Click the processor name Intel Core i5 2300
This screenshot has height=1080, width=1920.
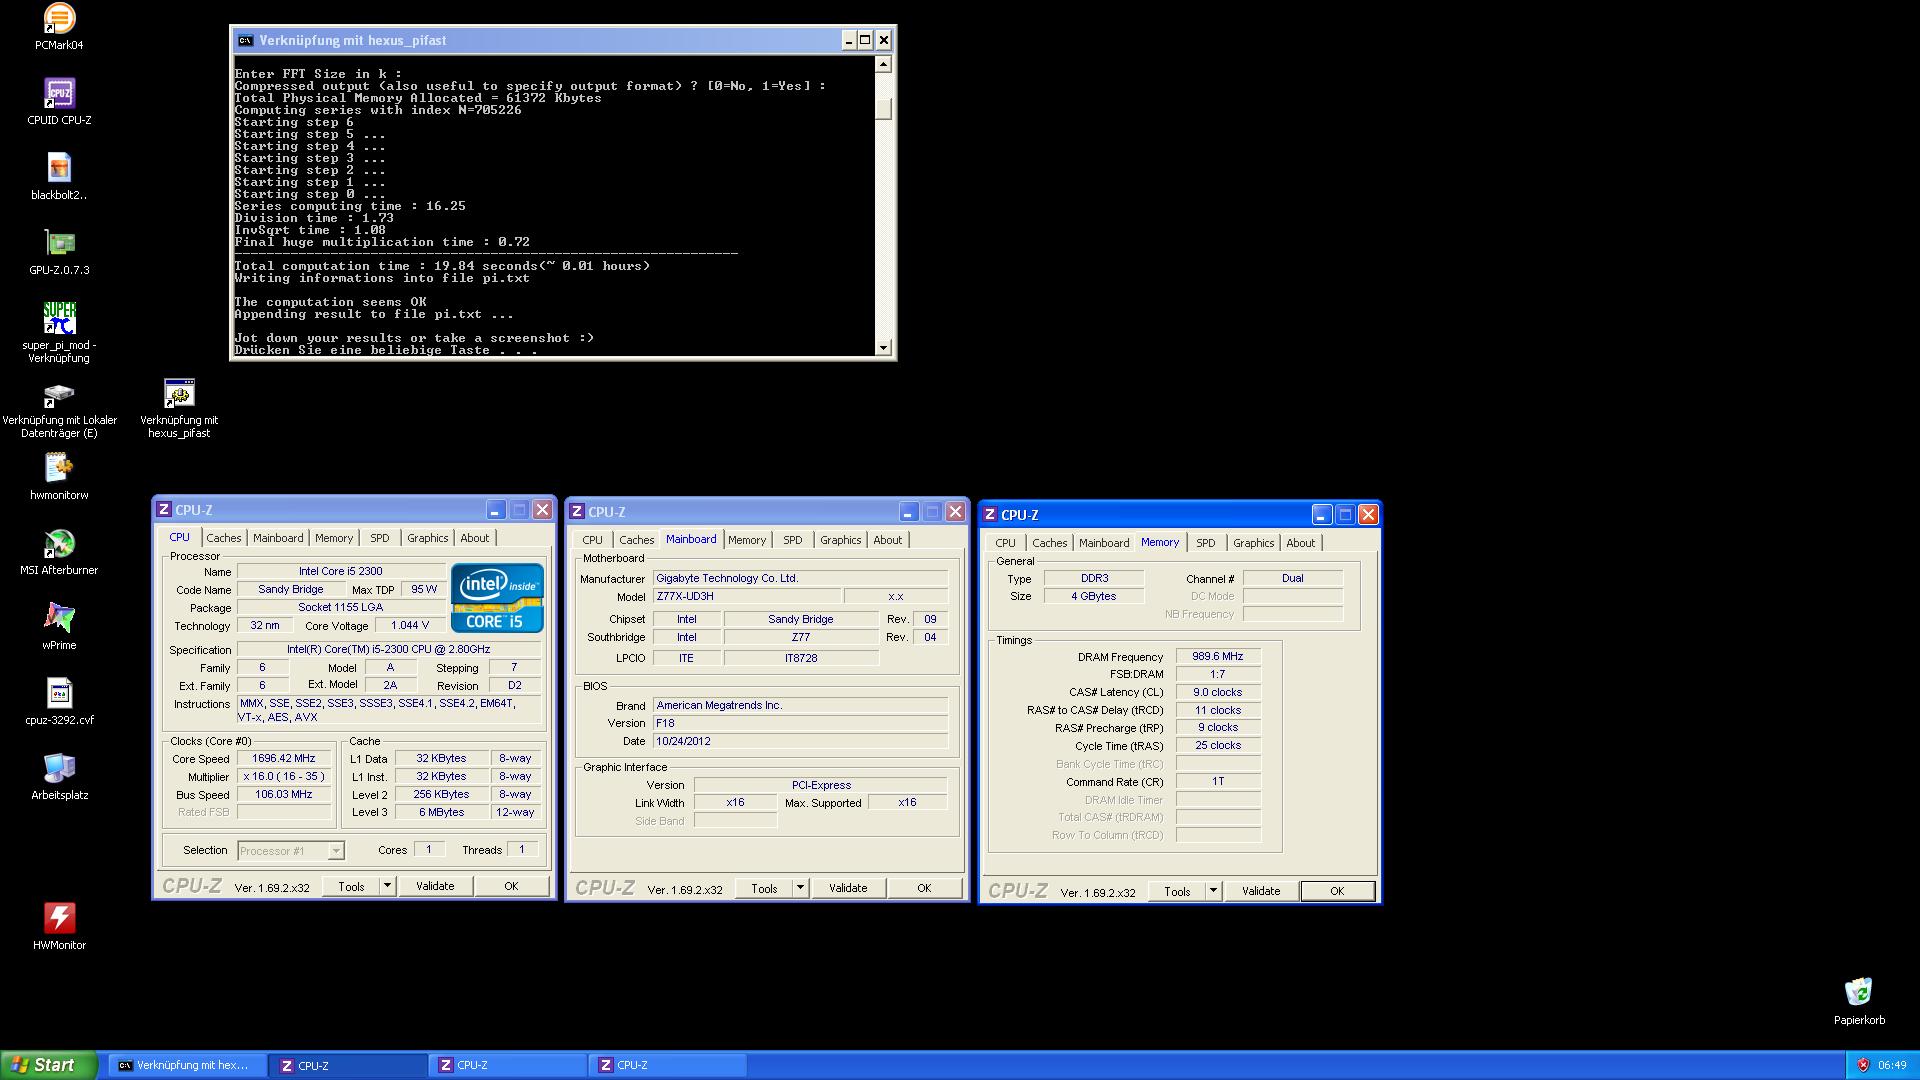[x=341, y=572]
